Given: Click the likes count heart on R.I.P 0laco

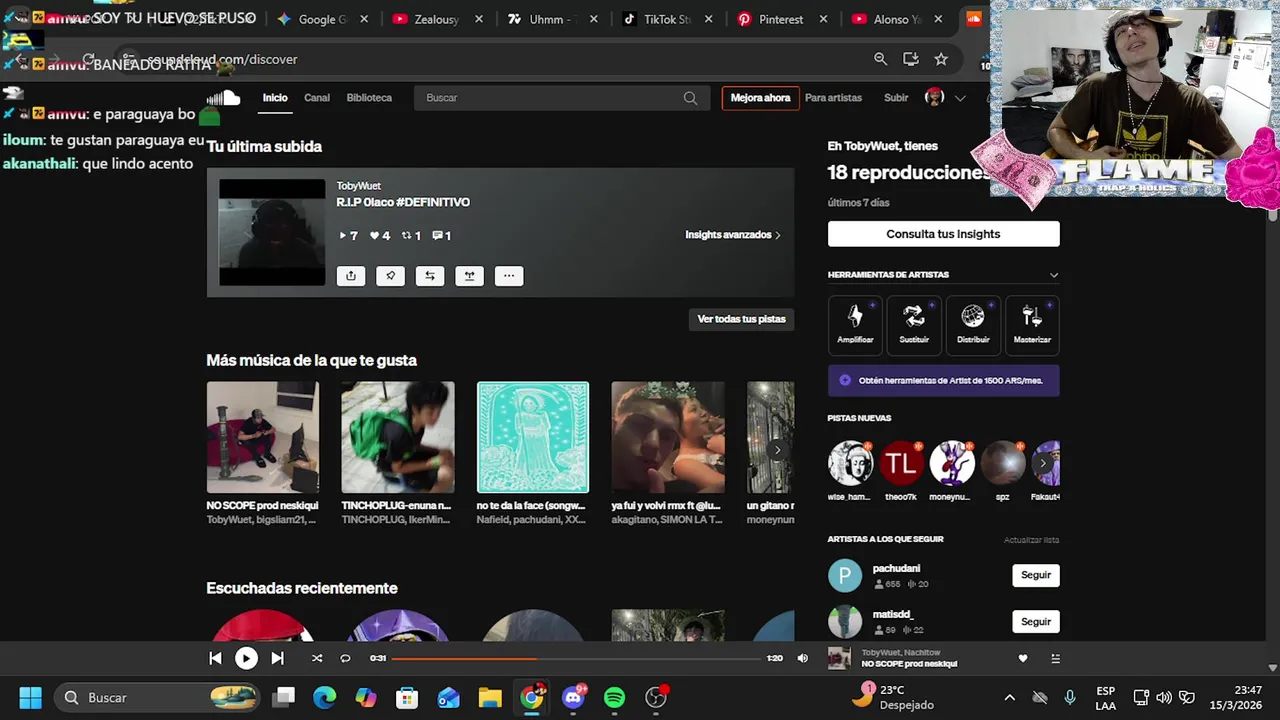Looking at the screenshot, I should [x=380, y=236].
